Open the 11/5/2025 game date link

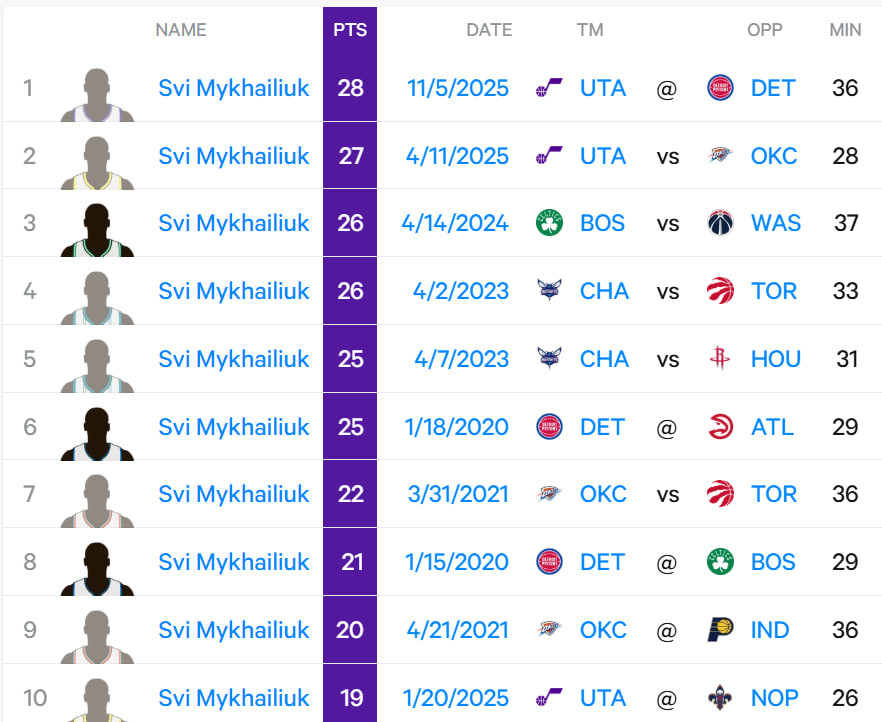tap(458, 88)
